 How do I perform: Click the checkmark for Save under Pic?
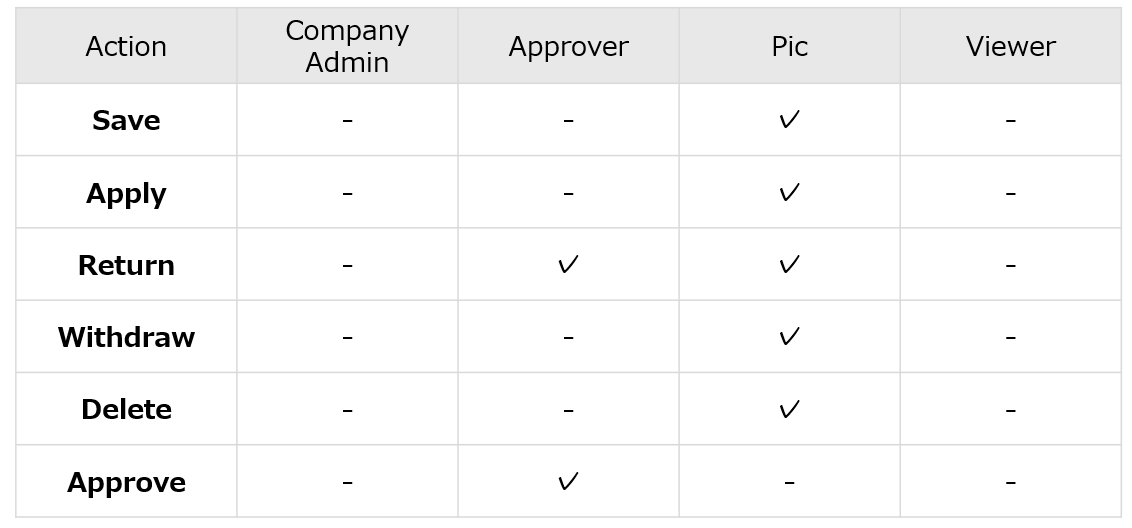[789, 120]
